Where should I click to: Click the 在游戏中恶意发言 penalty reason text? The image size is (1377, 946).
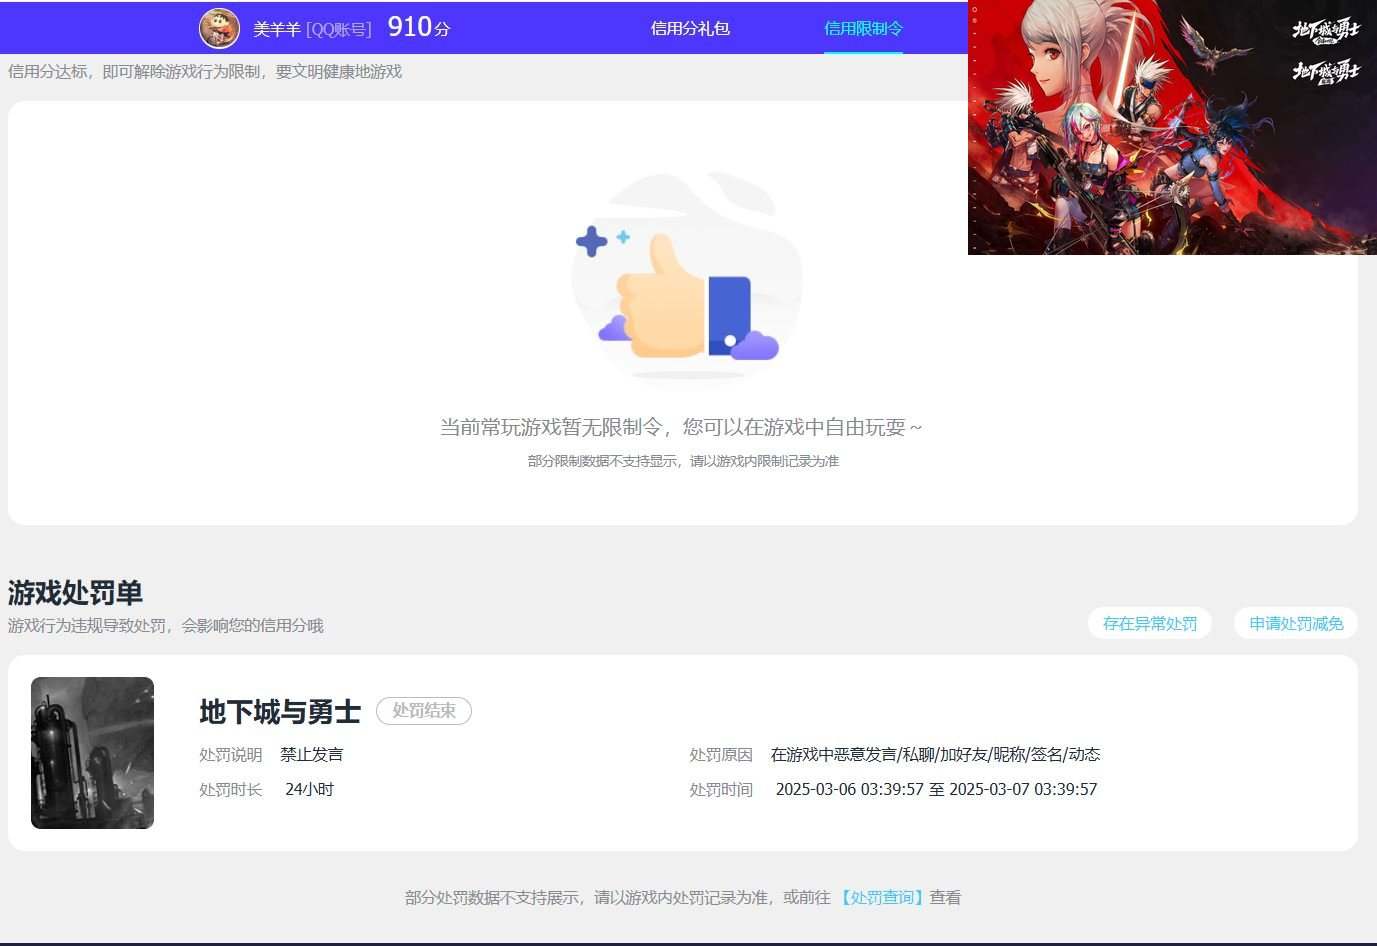click(x=935, y=754)
